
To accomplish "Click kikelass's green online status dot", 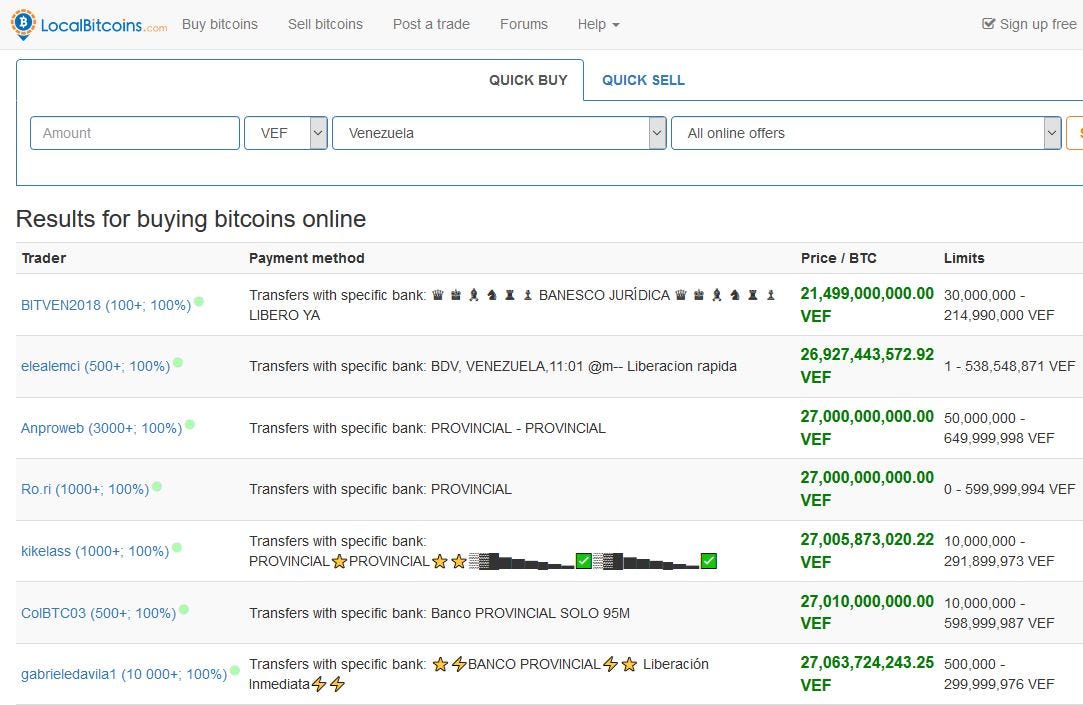I will tap(177, 548).
